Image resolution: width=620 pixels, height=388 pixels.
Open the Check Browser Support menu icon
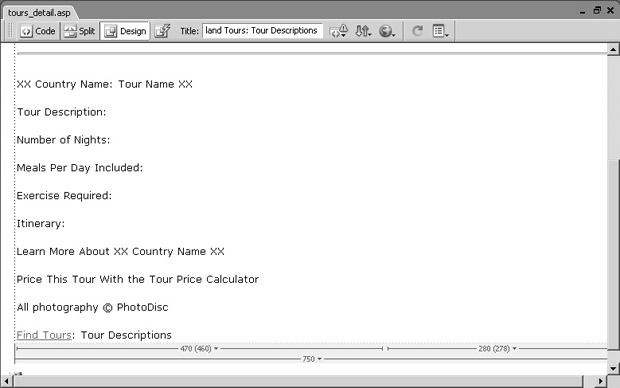(338, 31)
